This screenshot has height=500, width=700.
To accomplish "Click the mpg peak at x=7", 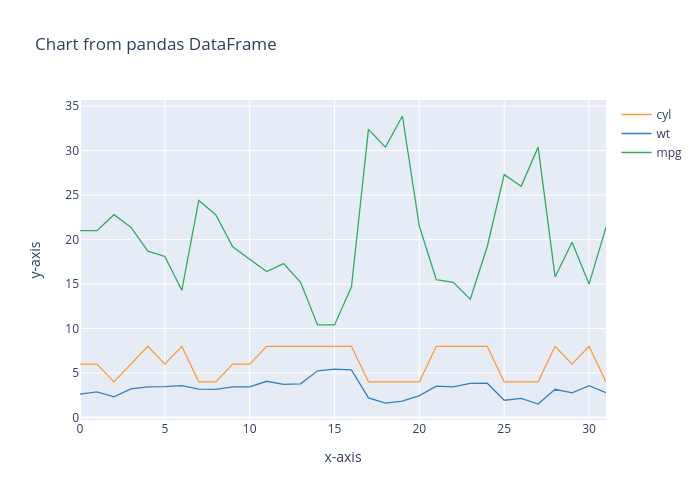I will (199, 200).
